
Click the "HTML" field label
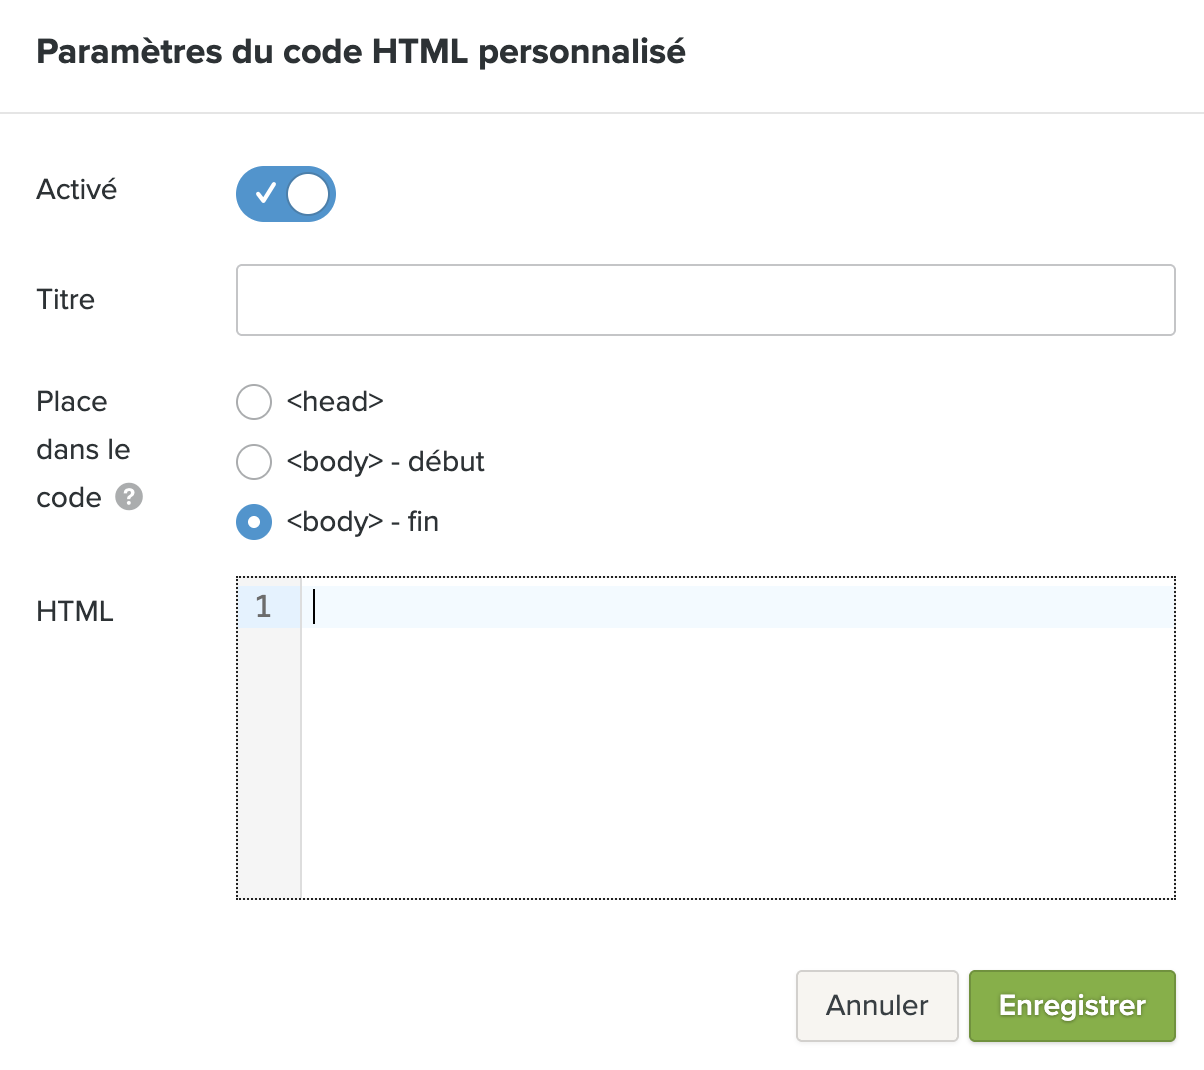click(x=75, y=612)
